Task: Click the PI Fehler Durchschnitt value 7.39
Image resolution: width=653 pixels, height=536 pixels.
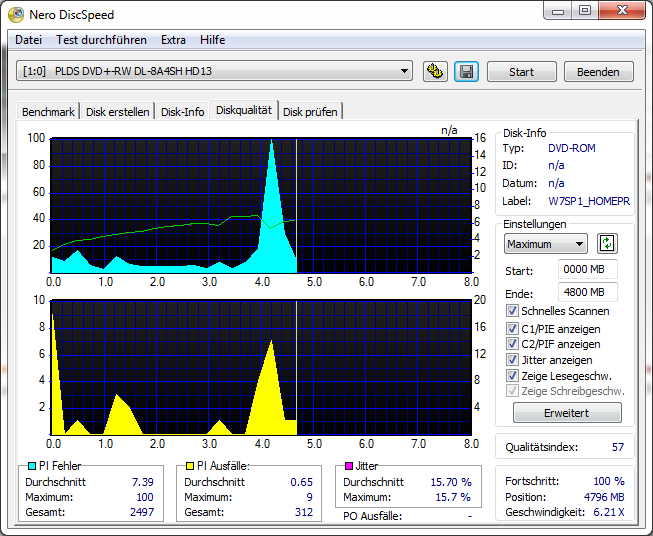Action: (143, 482)
